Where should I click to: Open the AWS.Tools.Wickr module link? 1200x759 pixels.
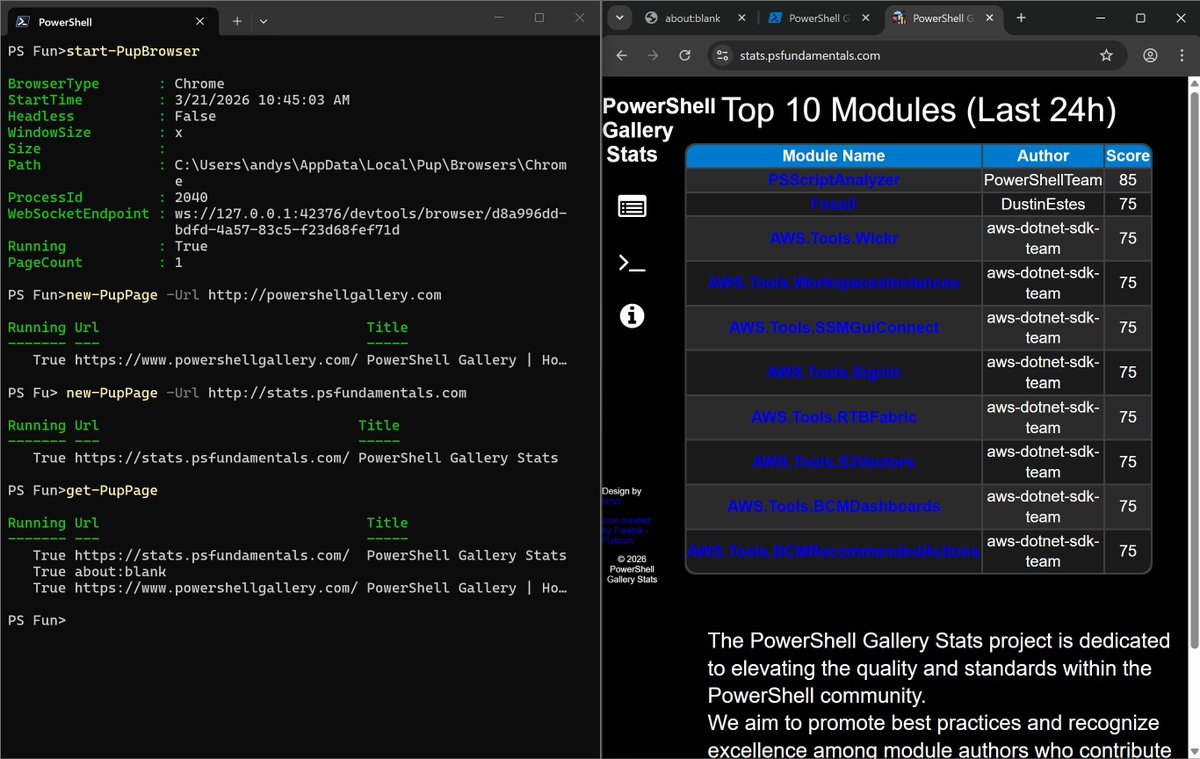click(x=833, y=239)
